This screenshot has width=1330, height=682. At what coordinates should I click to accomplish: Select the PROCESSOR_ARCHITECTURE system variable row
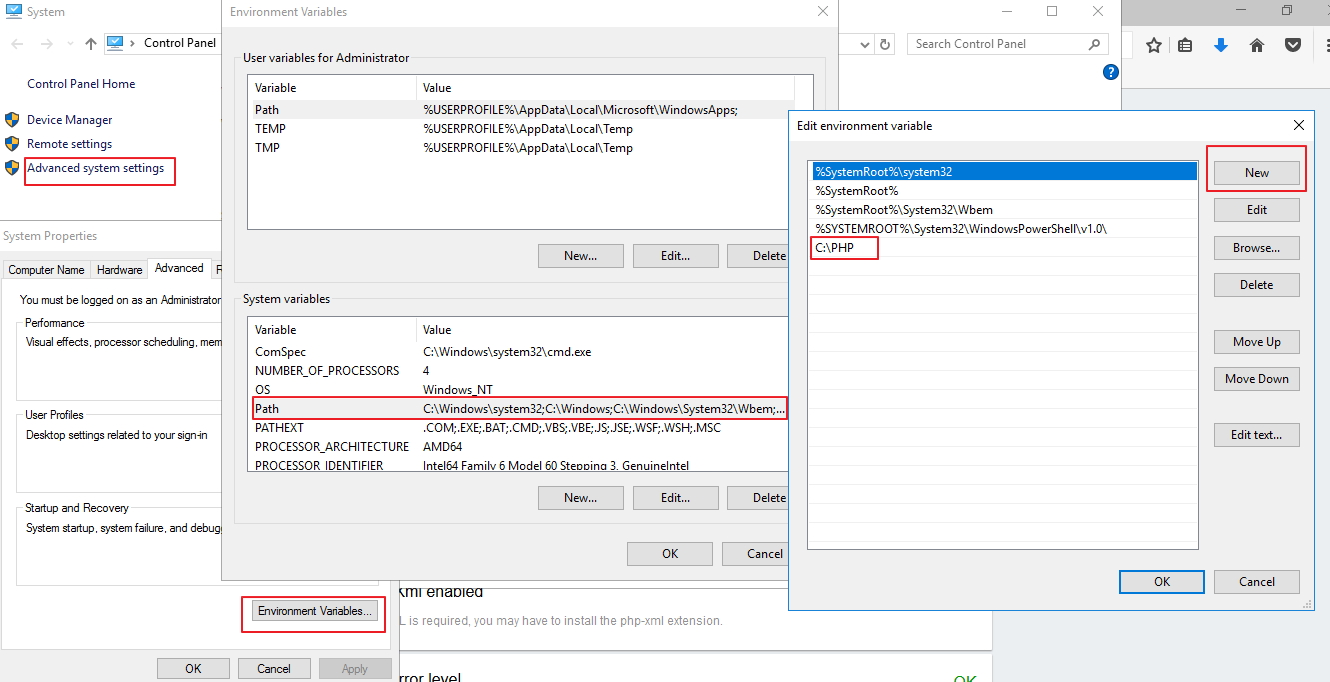tap(518, 447)
